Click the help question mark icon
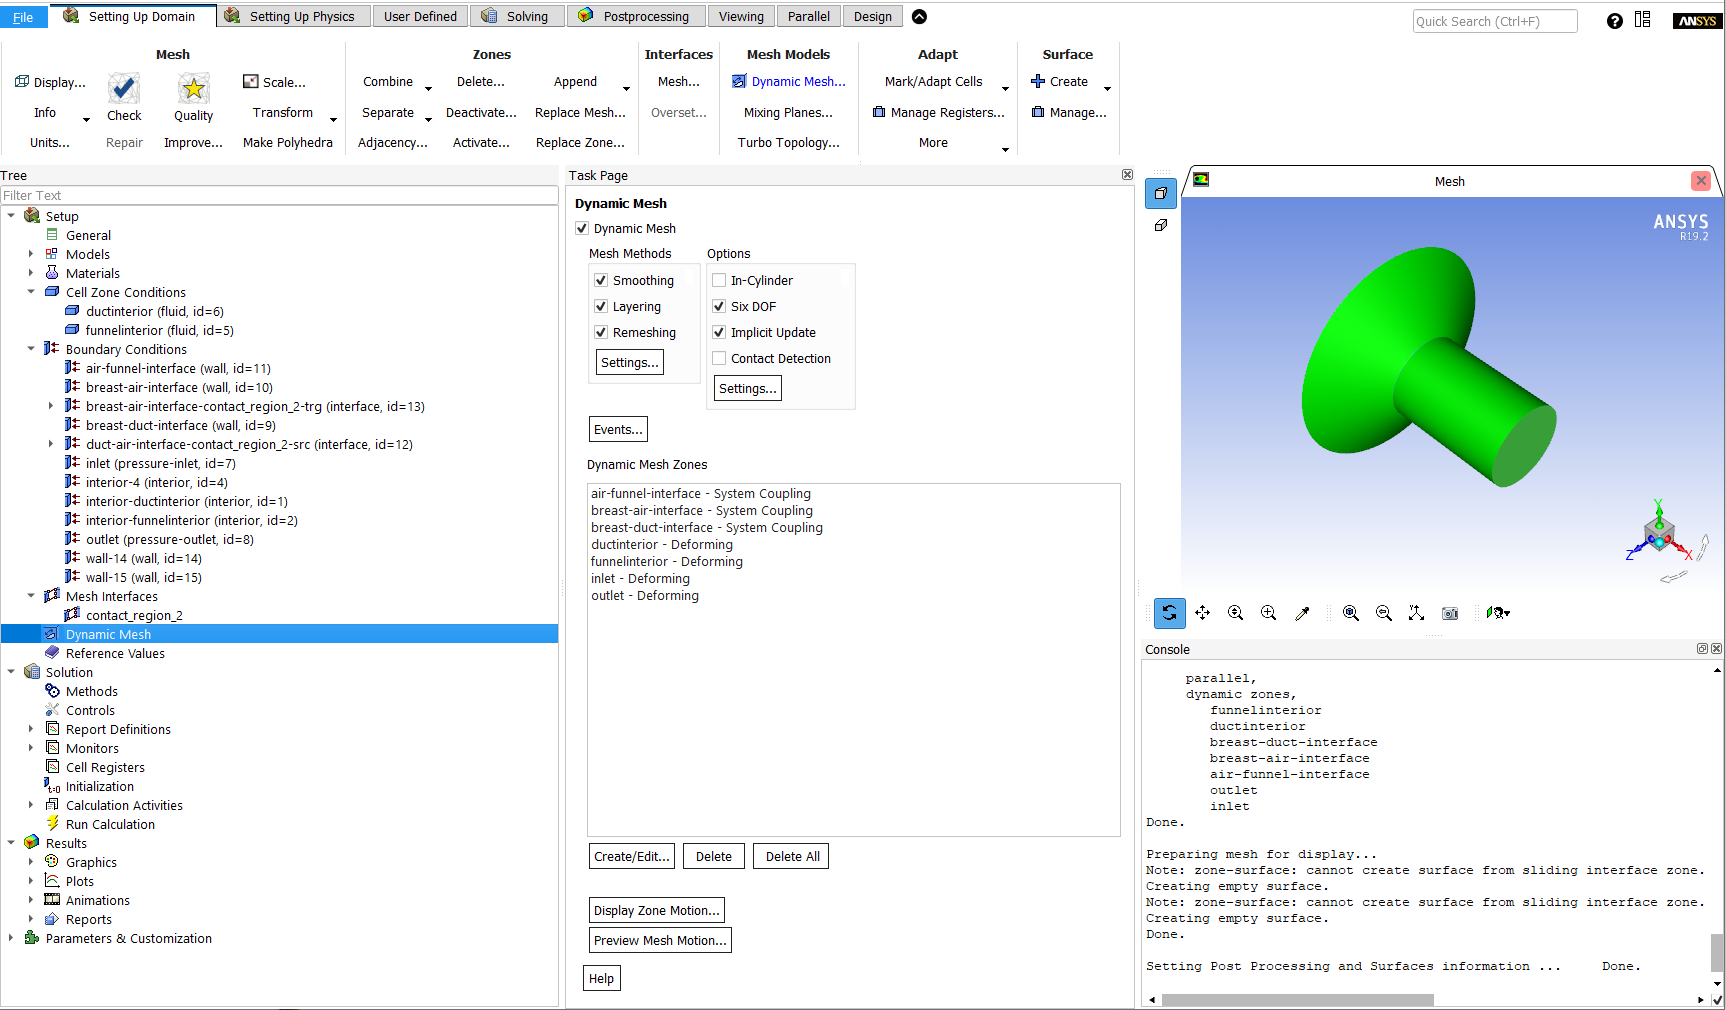1726x1010 pixels. tap(1614, 21)
